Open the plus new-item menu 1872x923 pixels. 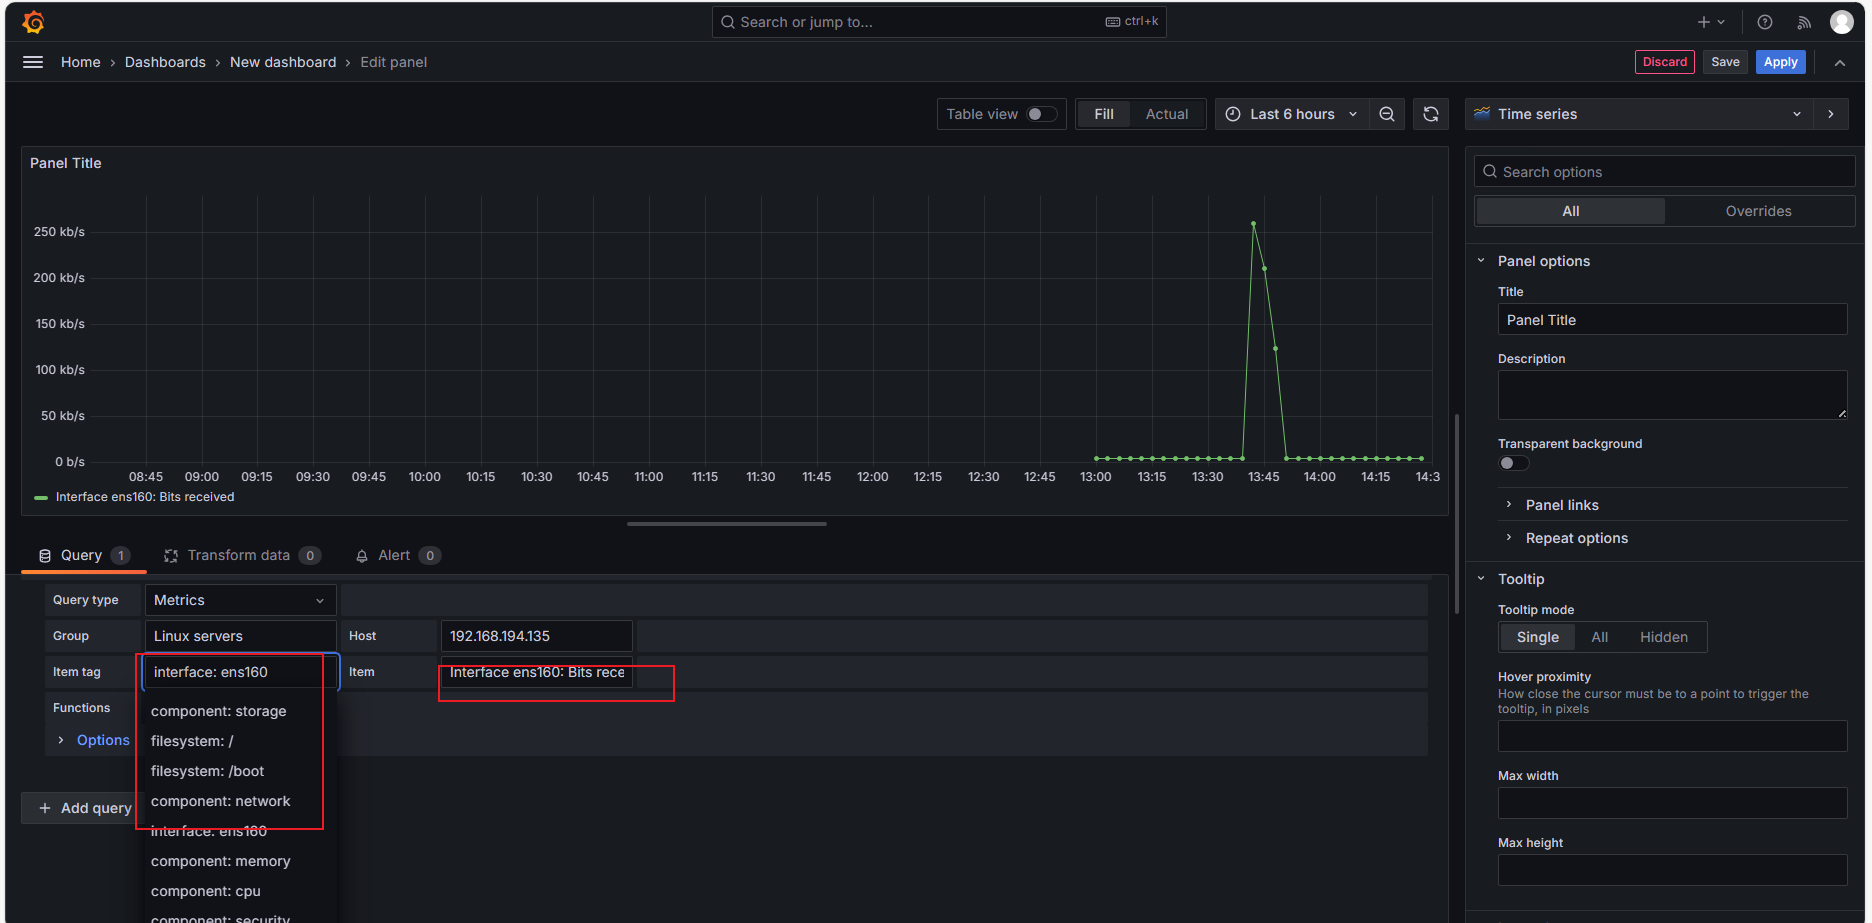[x=1711, y=22]
